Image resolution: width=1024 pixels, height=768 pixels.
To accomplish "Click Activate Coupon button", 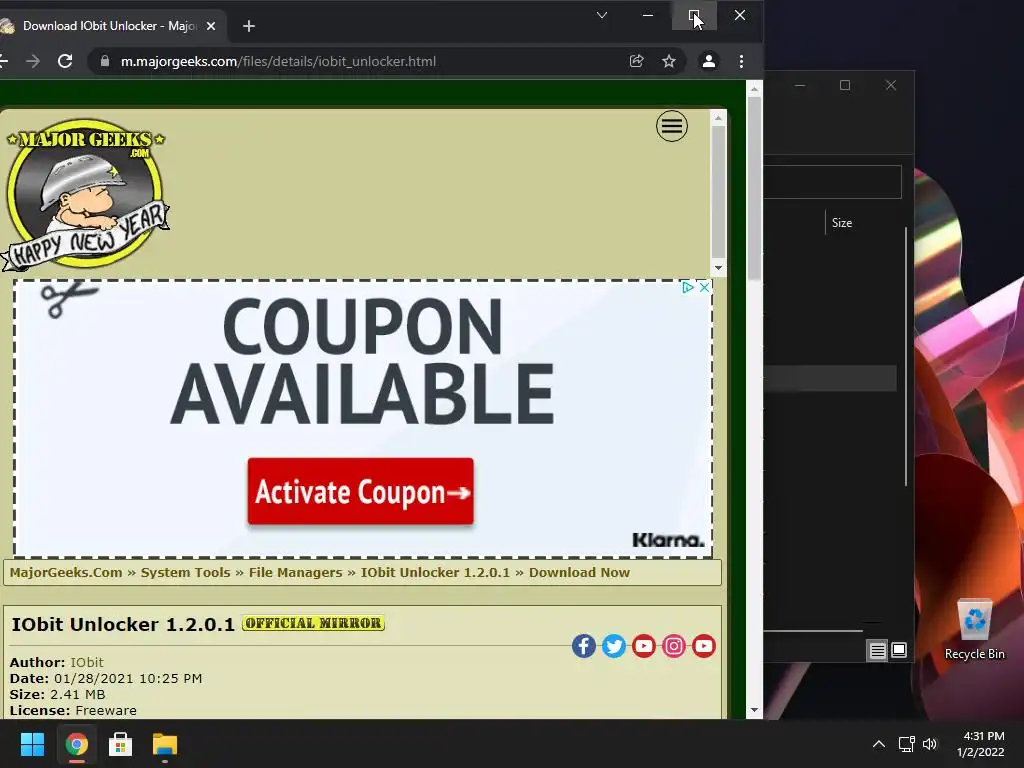I will coord(360,491).
